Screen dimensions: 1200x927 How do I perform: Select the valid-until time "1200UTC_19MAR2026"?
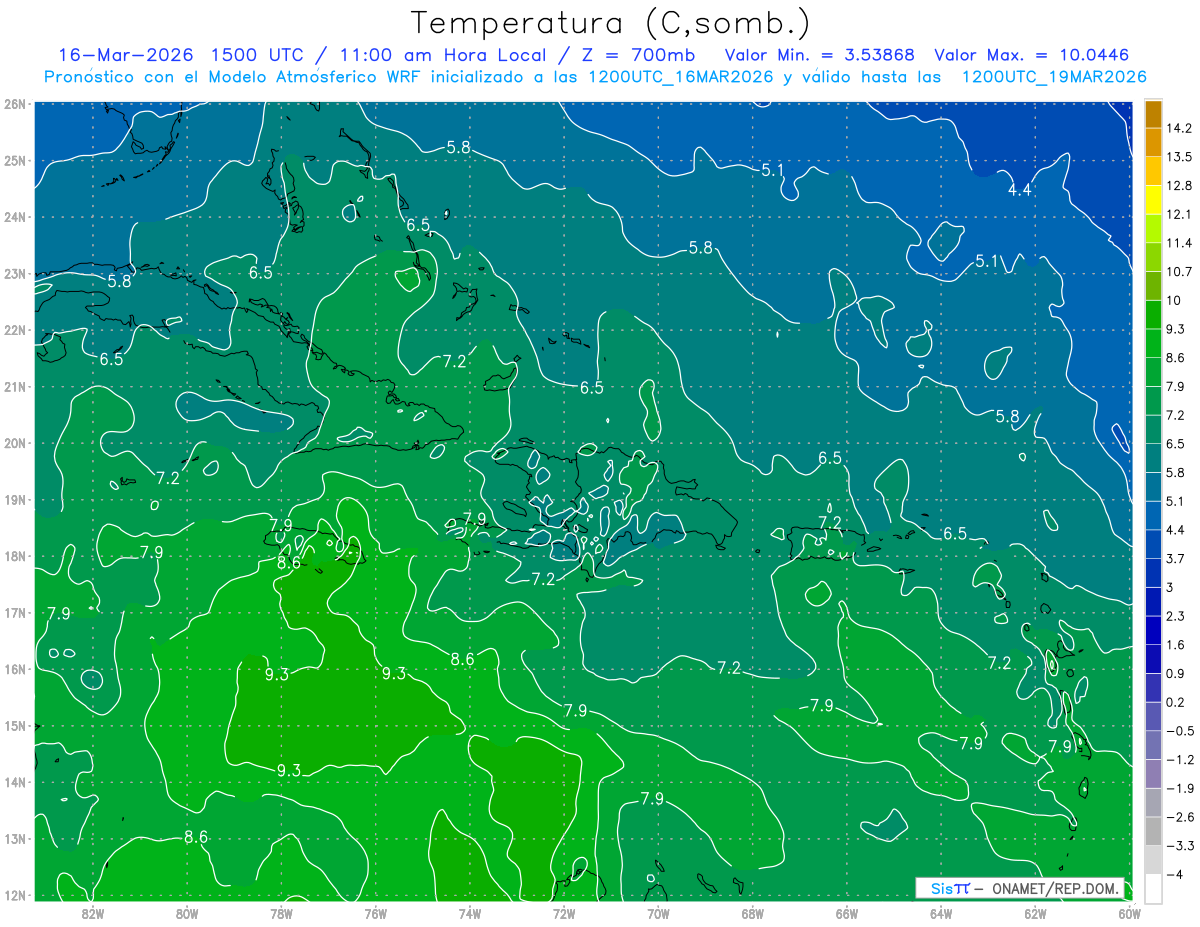[1053, 77]
